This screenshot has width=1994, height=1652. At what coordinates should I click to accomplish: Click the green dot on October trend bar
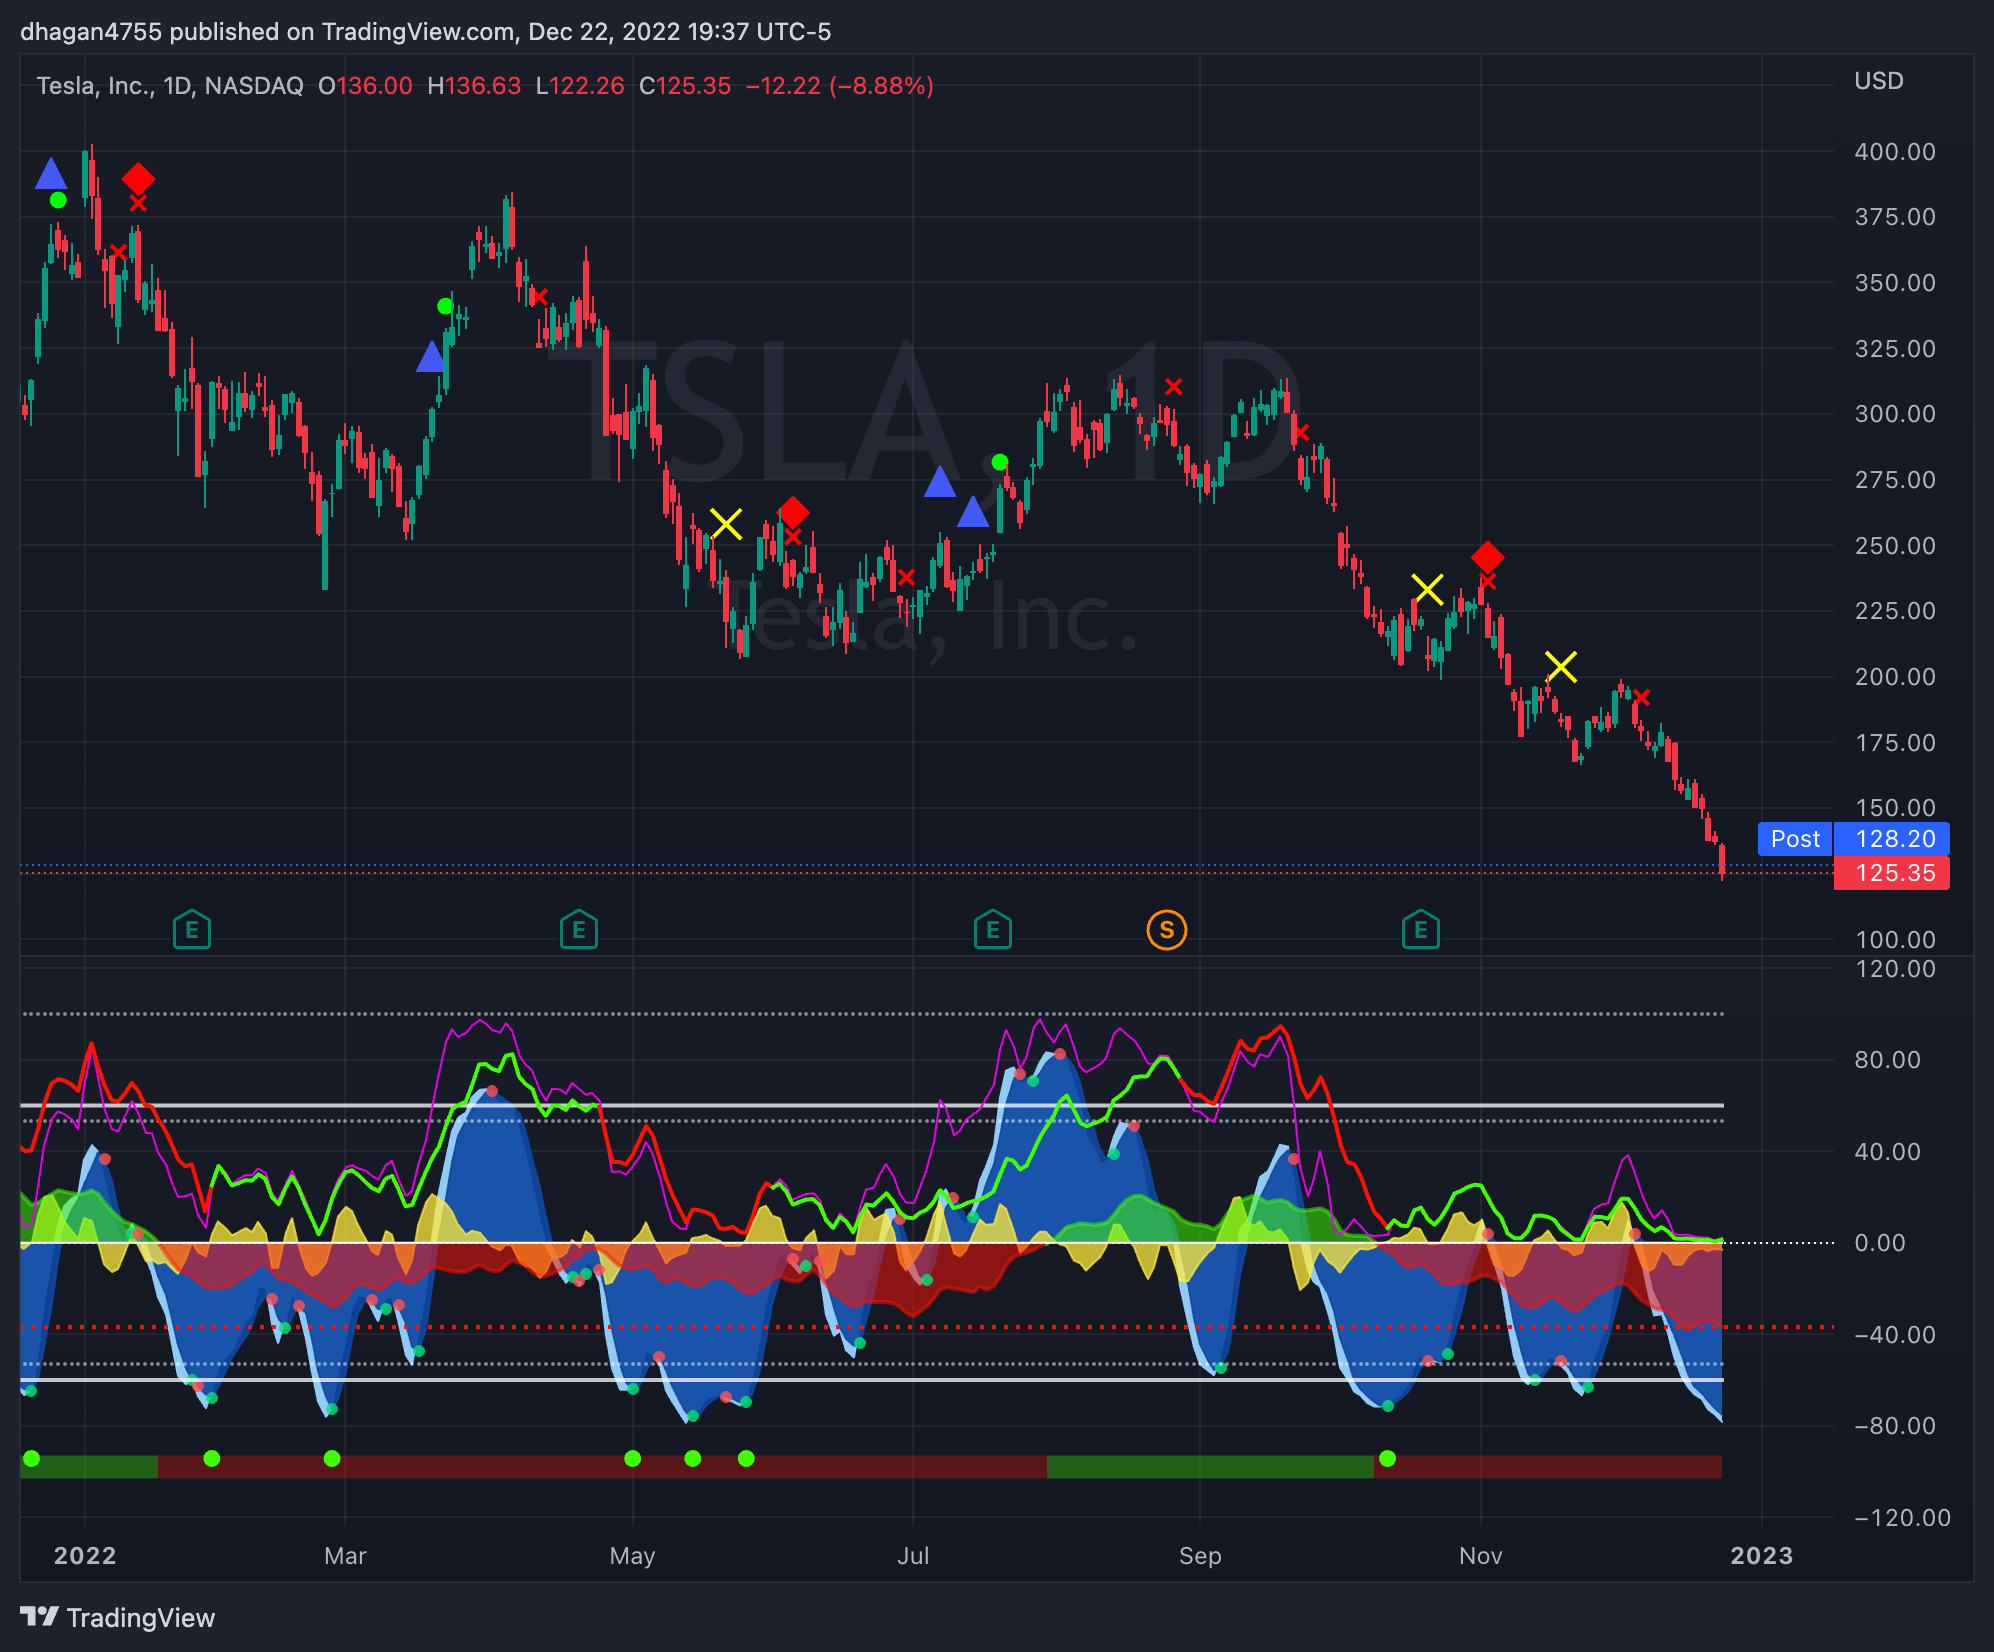click(x=1386, y=1459)
